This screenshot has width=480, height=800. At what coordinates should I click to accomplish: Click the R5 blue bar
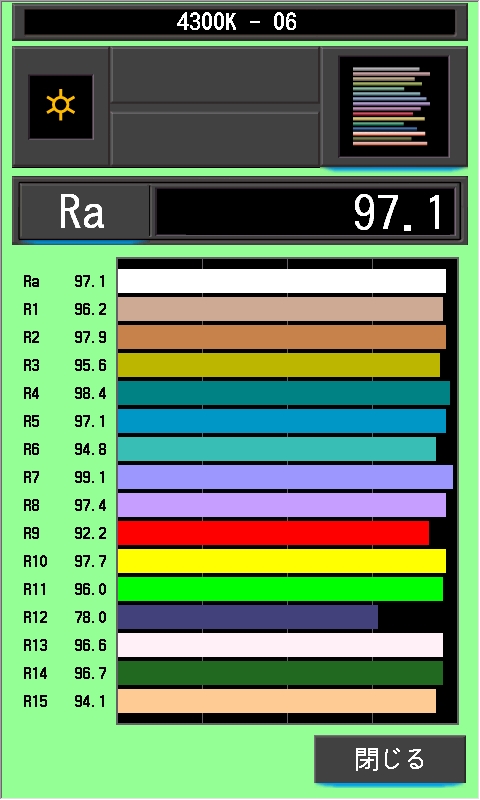coord(282,421)
